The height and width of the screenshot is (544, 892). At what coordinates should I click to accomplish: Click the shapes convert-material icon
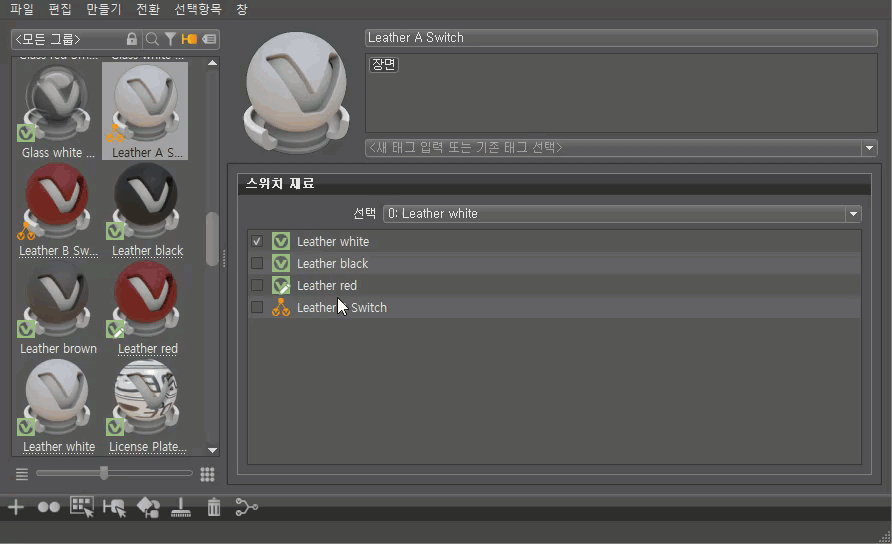tap(148, 507)
